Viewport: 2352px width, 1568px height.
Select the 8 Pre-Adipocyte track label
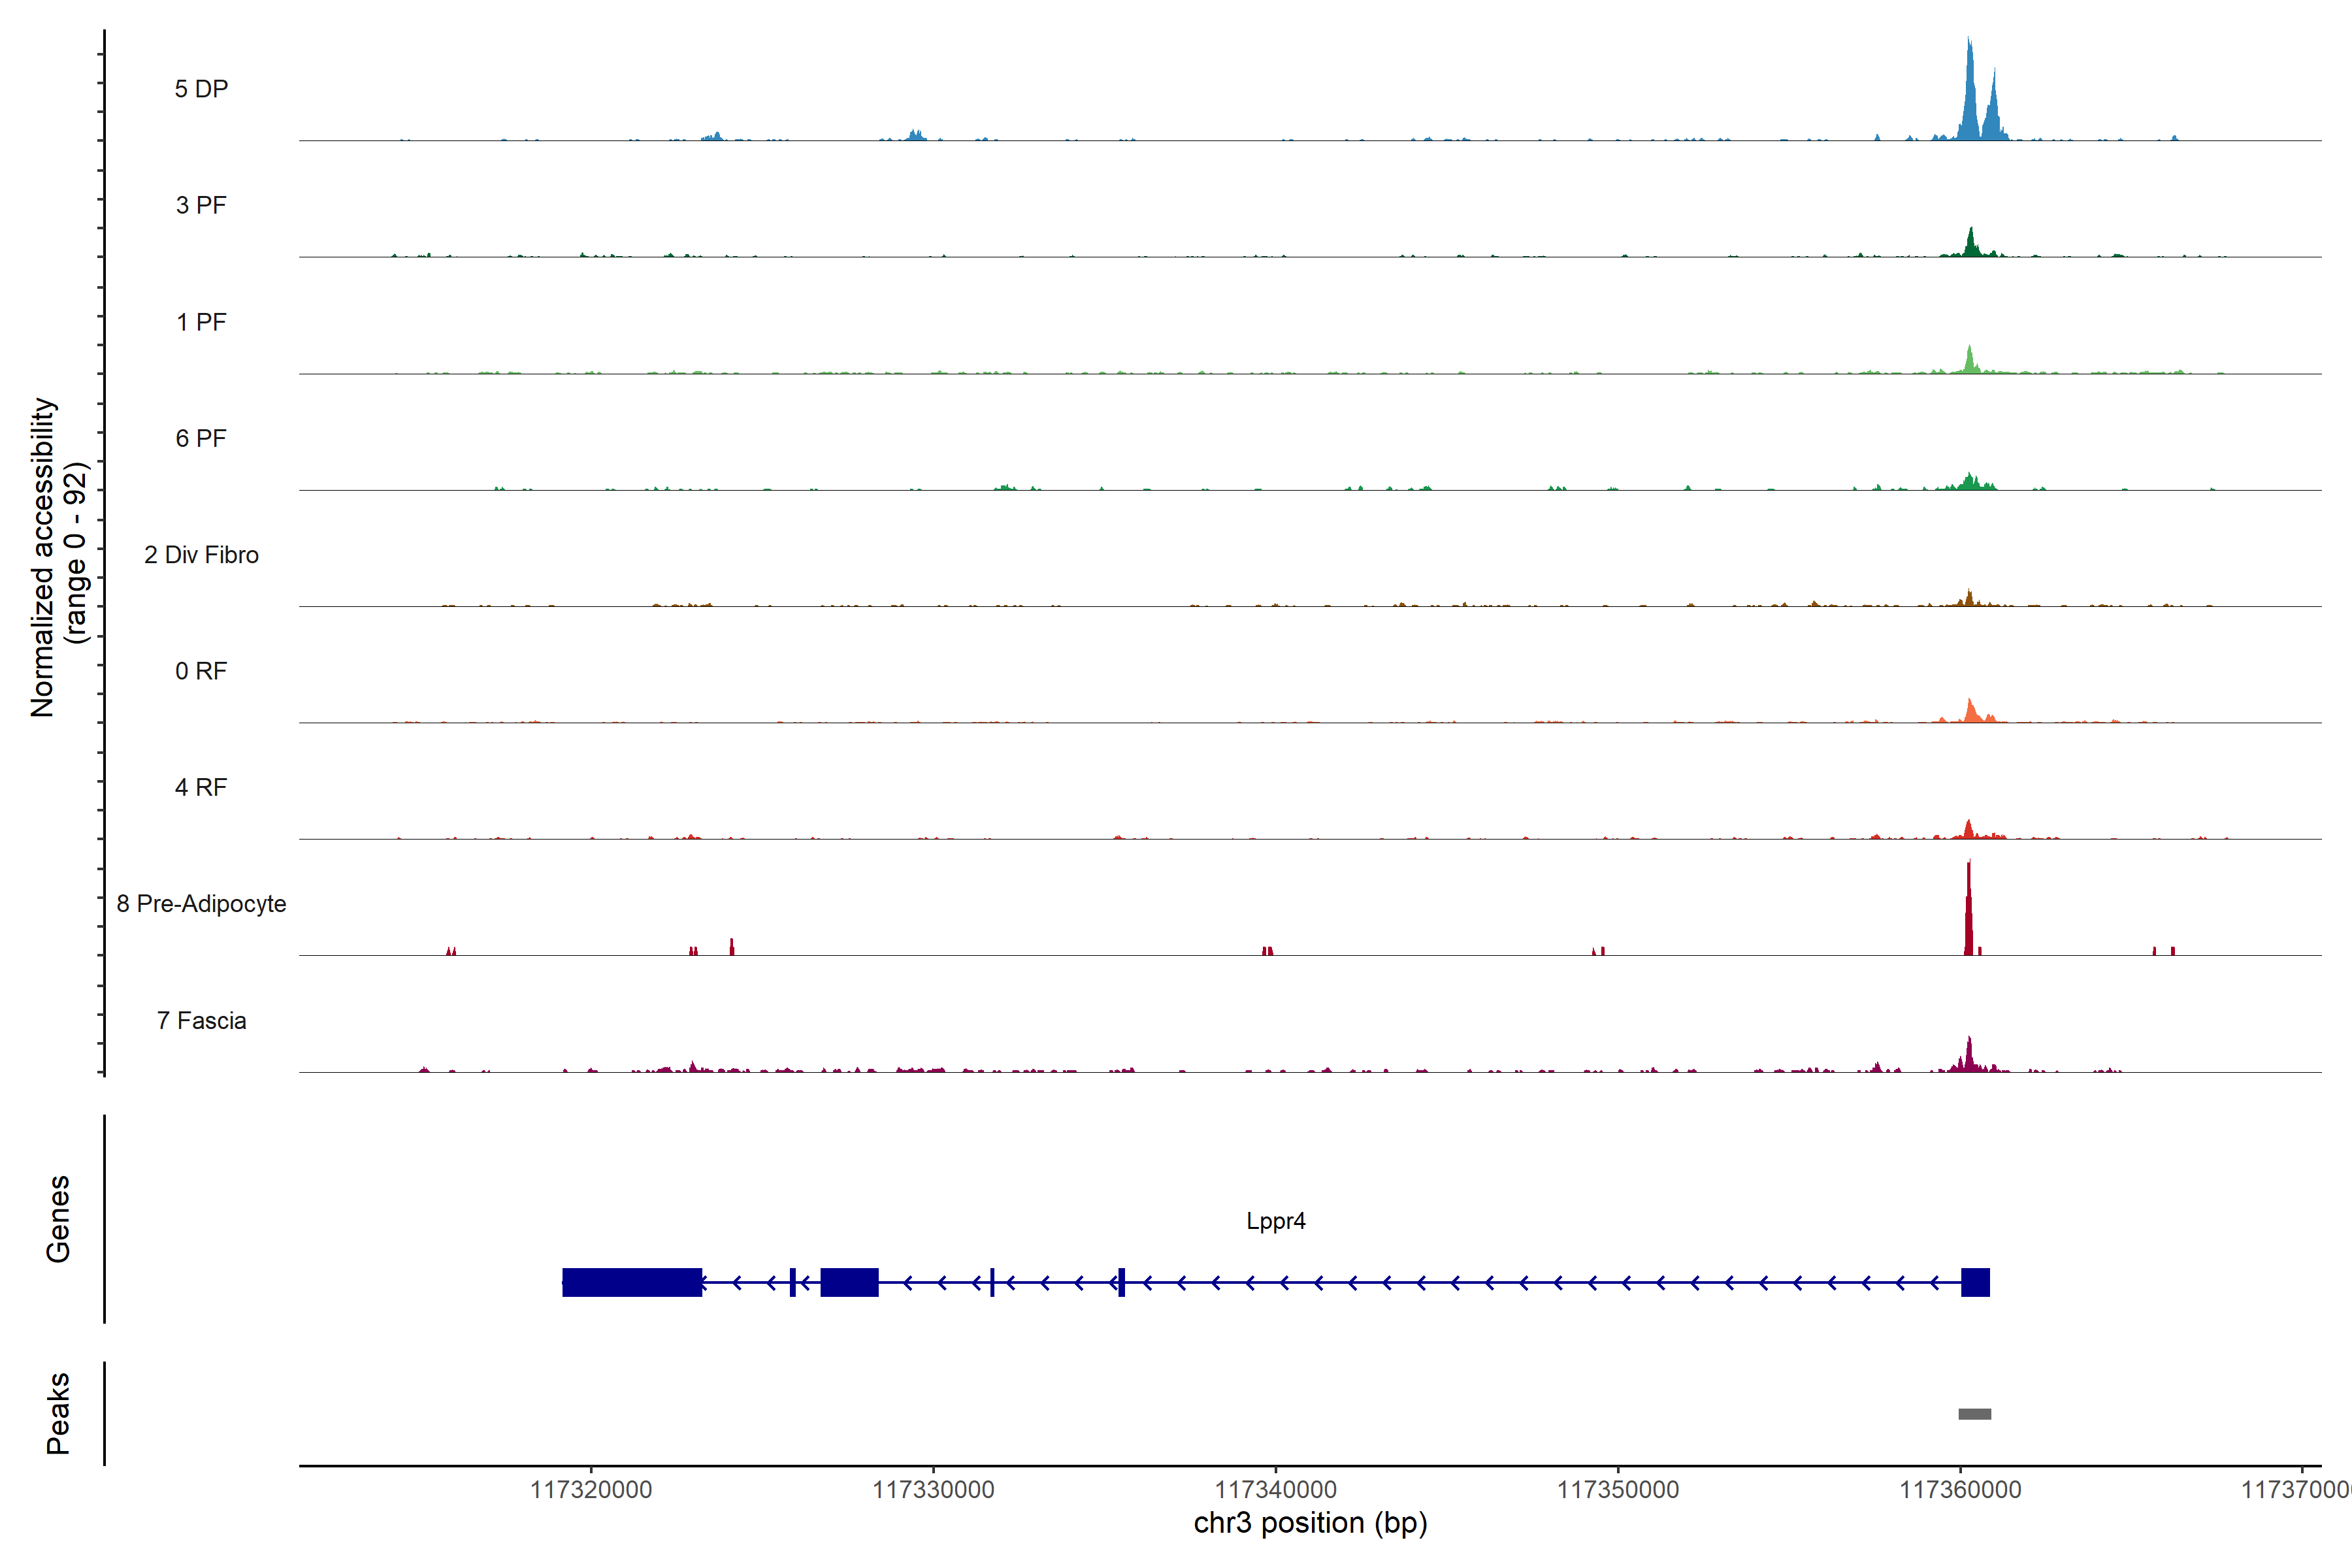201,903
